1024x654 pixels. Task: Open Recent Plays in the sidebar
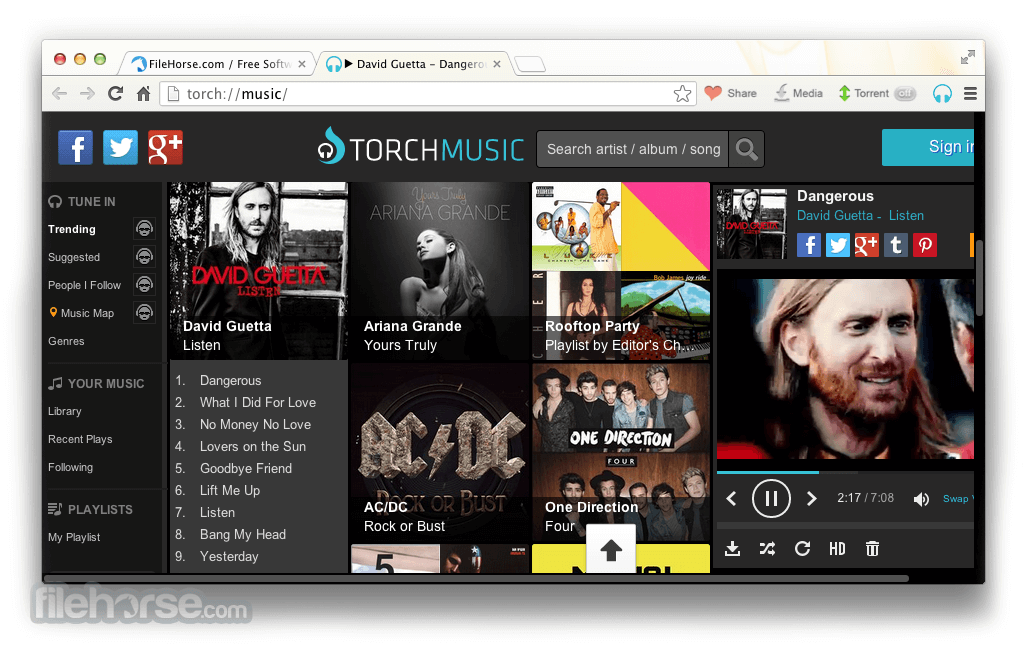[x=80, y=440]
